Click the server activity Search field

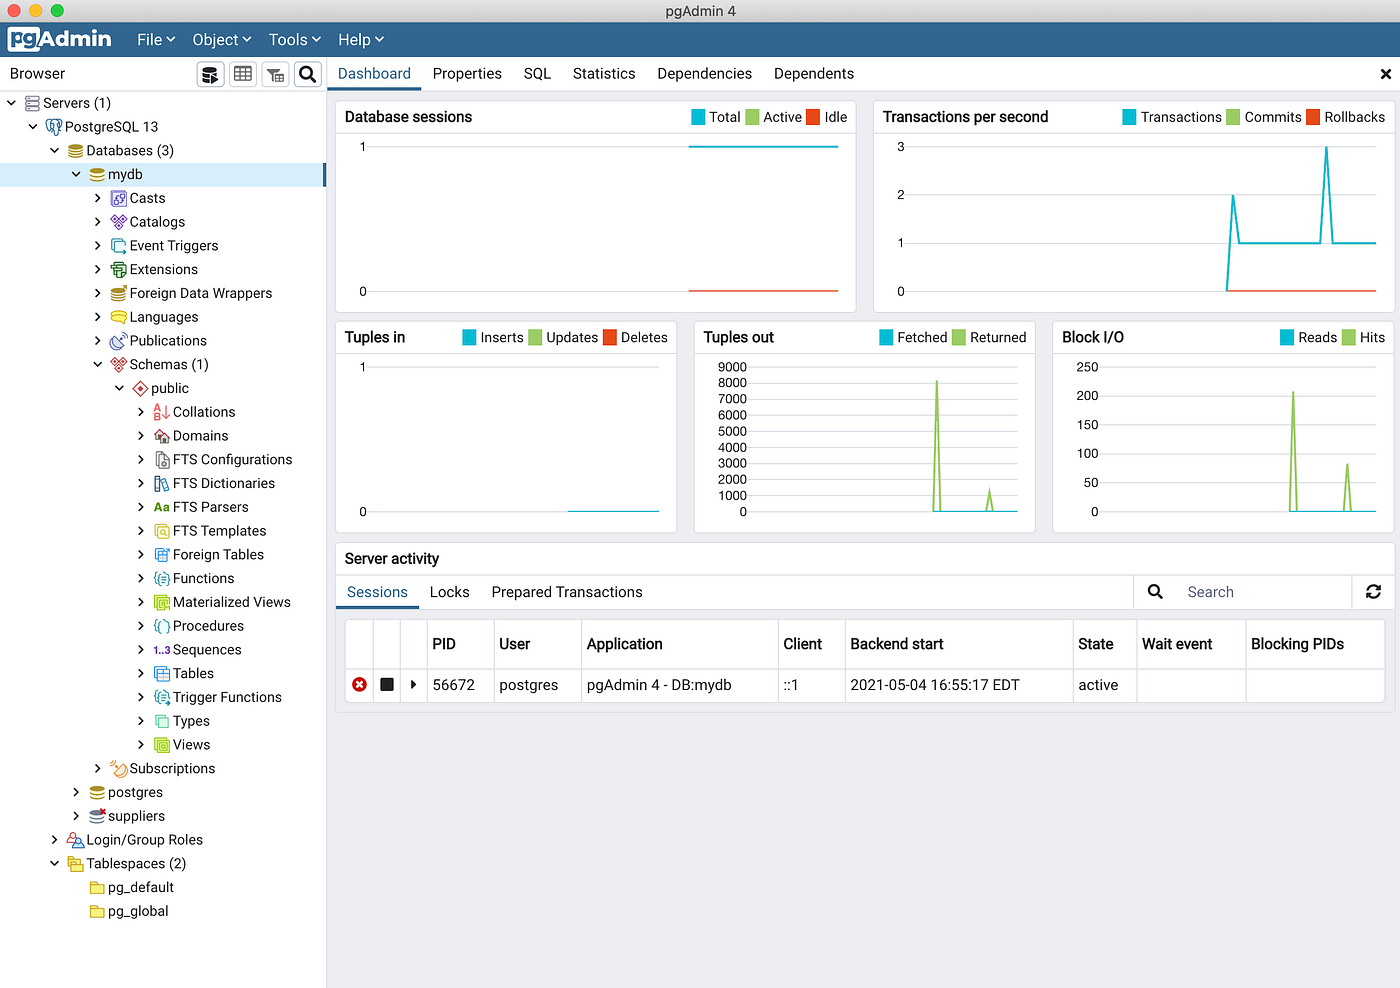1265,592
